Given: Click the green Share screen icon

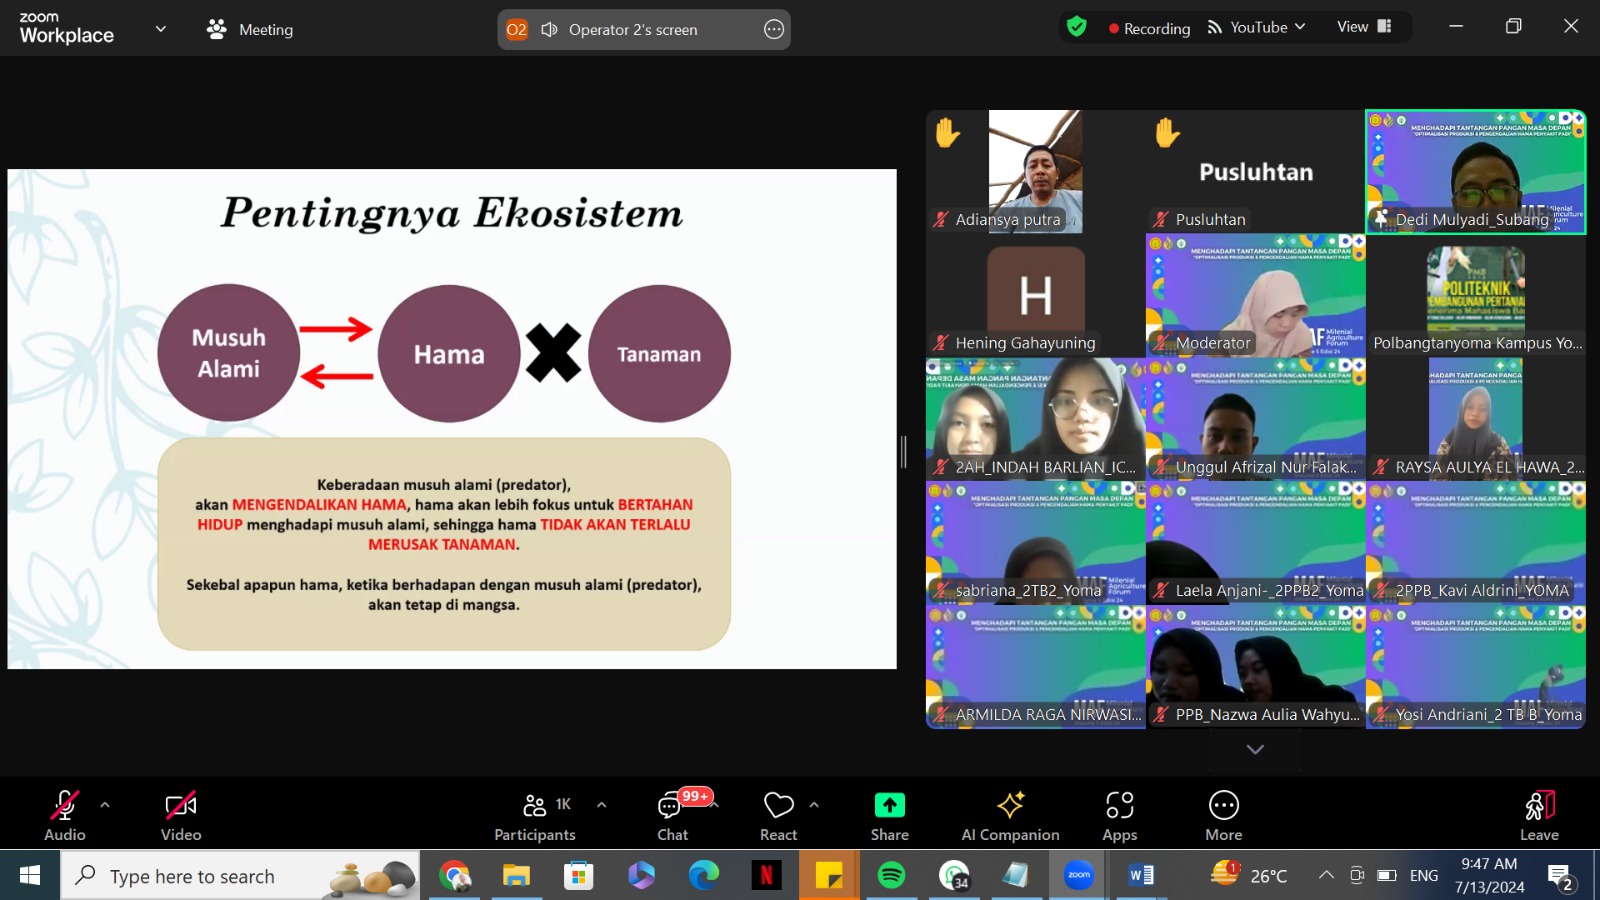Looking at the screenshot, I should (x=889, y=806).
